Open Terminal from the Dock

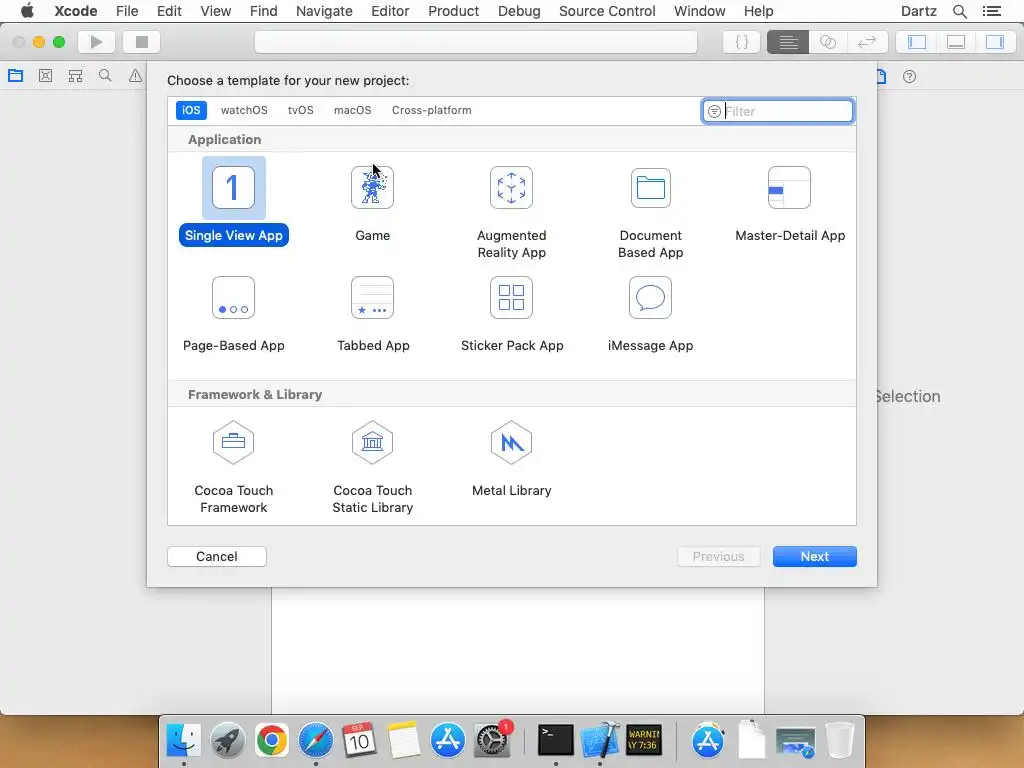(556, 740)
